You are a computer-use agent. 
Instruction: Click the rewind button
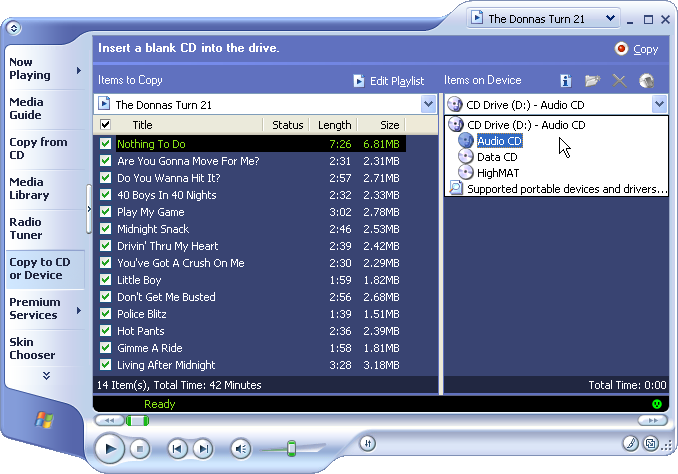109,420
